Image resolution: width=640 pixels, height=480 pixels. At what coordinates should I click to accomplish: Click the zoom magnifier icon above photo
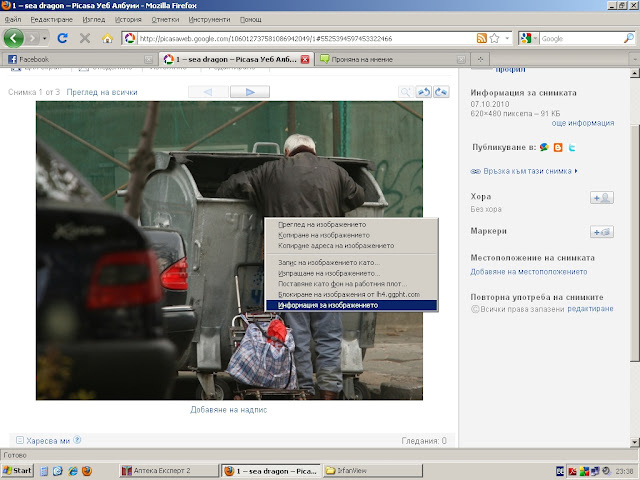coord(406,92)
